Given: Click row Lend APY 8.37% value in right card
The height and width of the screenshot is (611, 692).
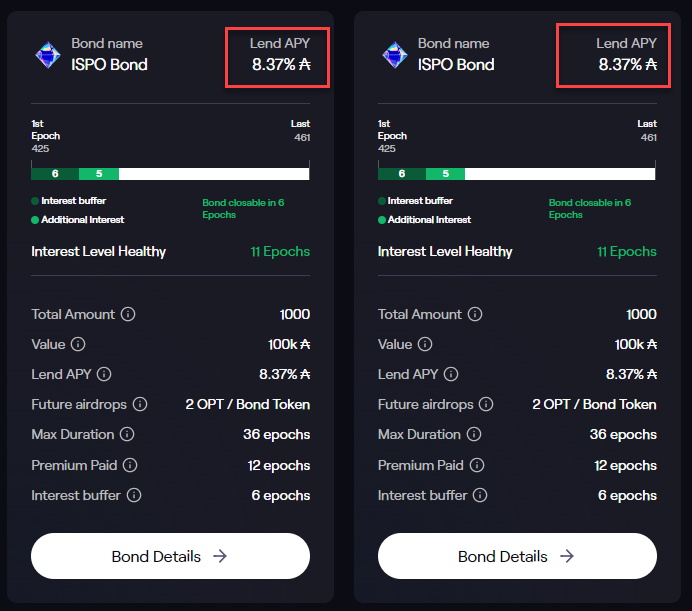Looking at the screenshot, I should [x=631, y=374].
